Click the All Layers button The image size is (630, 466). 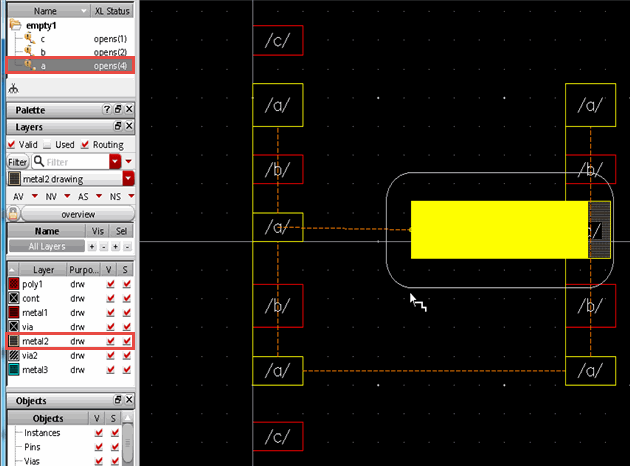point(47,246)
